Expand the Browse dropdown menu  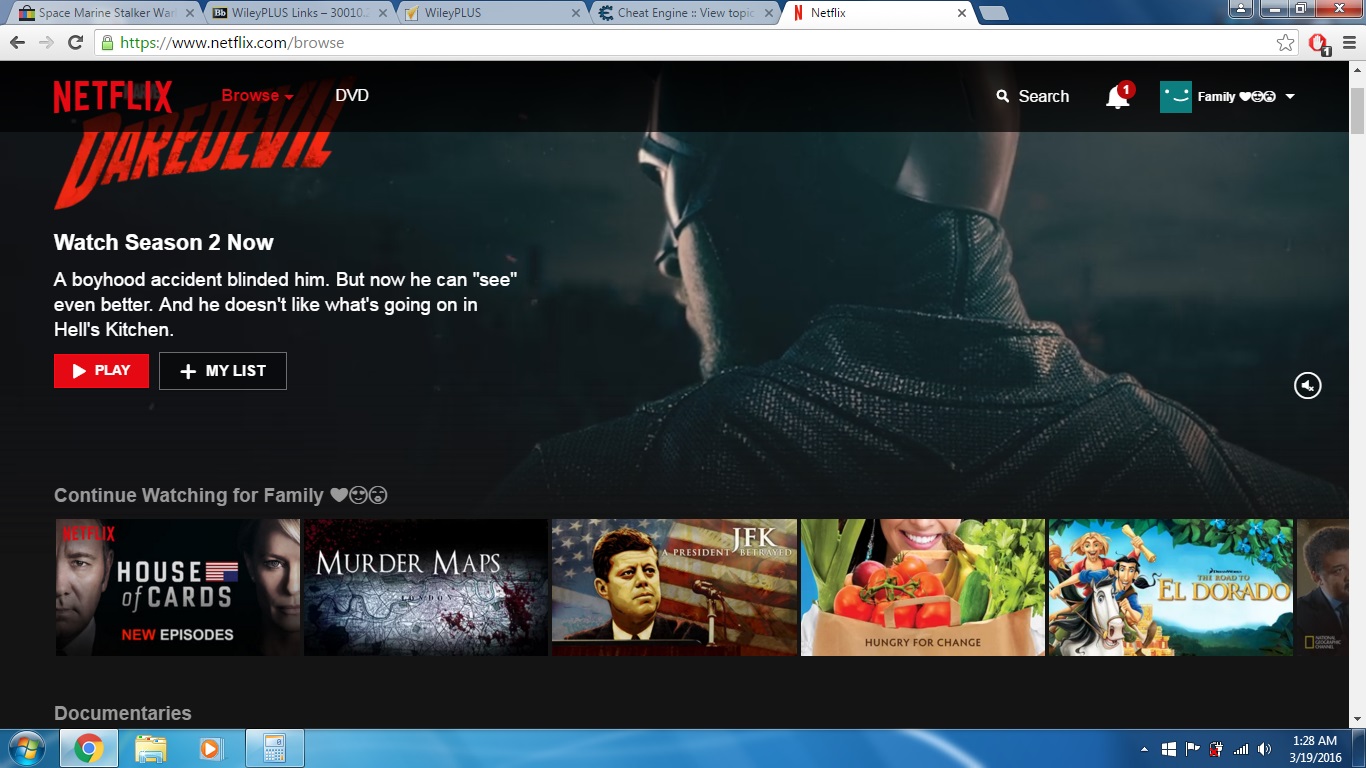coord(257,96)
